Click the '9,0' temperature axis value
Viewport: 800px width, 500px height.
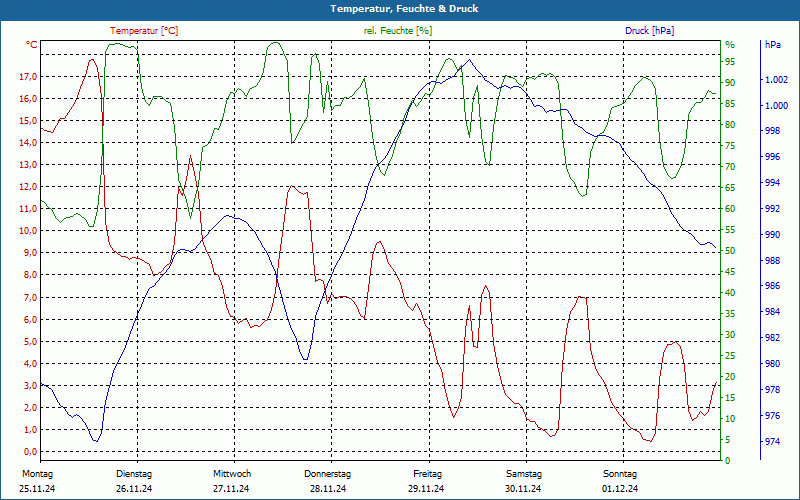coord(30,253)
